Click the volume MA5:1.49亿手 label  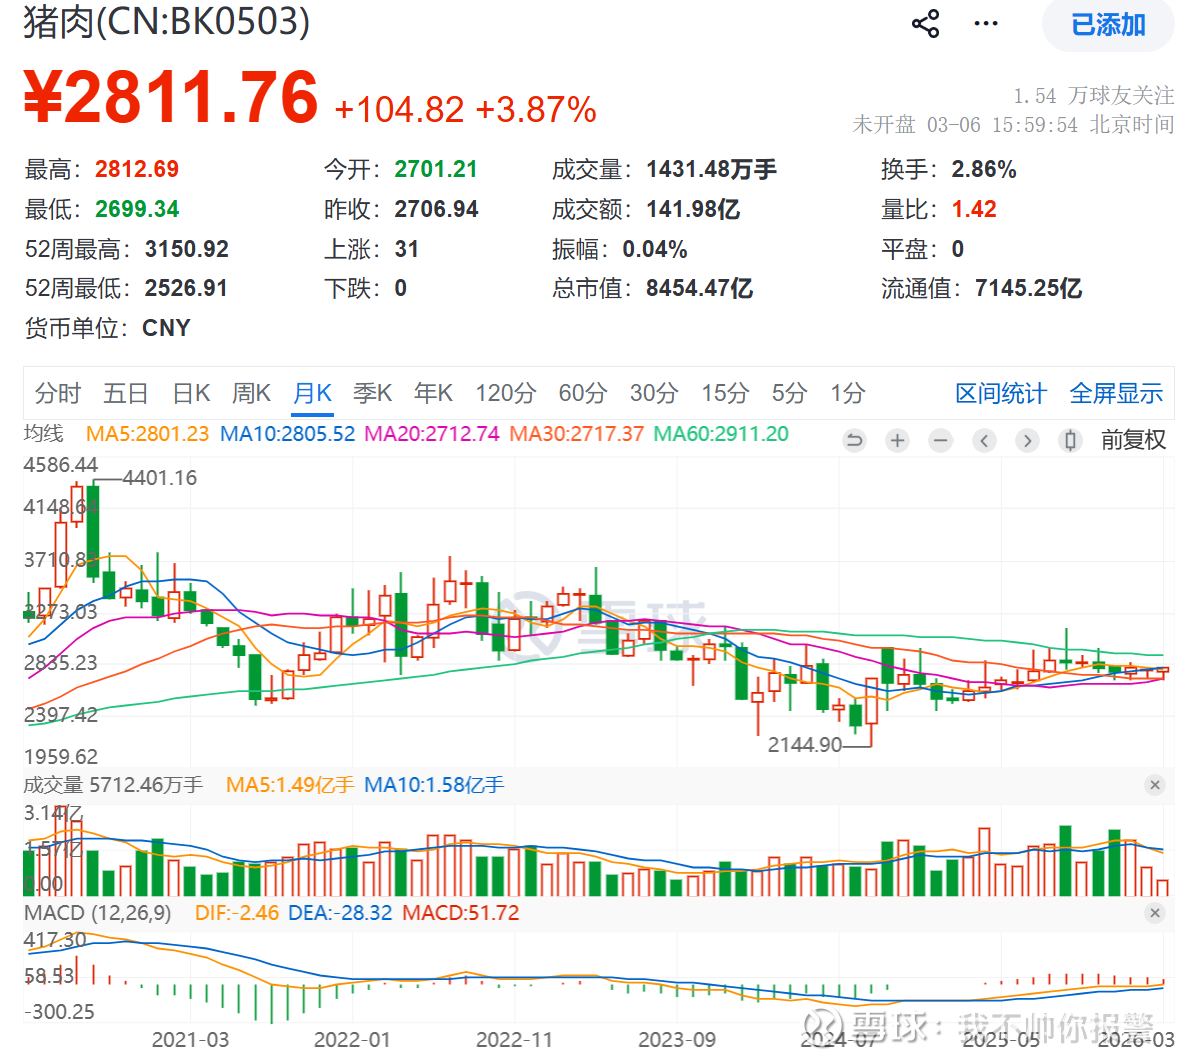point(290,785)
